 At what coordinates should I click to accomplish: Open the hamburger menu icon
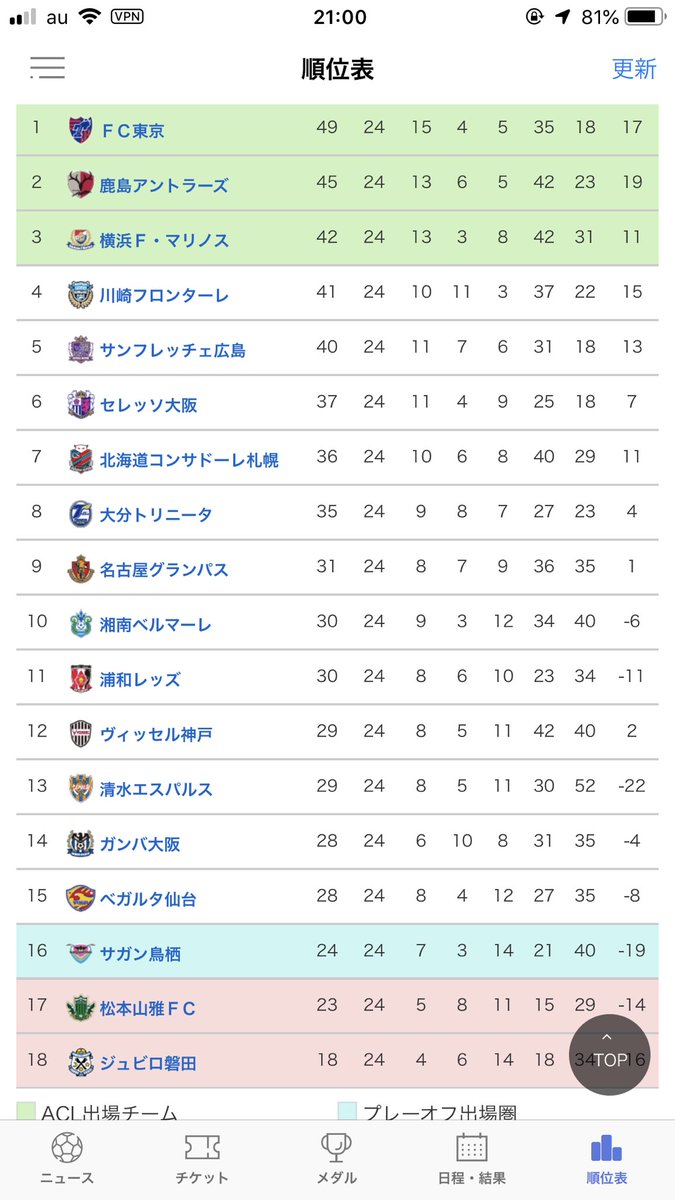pyautogui.click(x=47, y=68)
